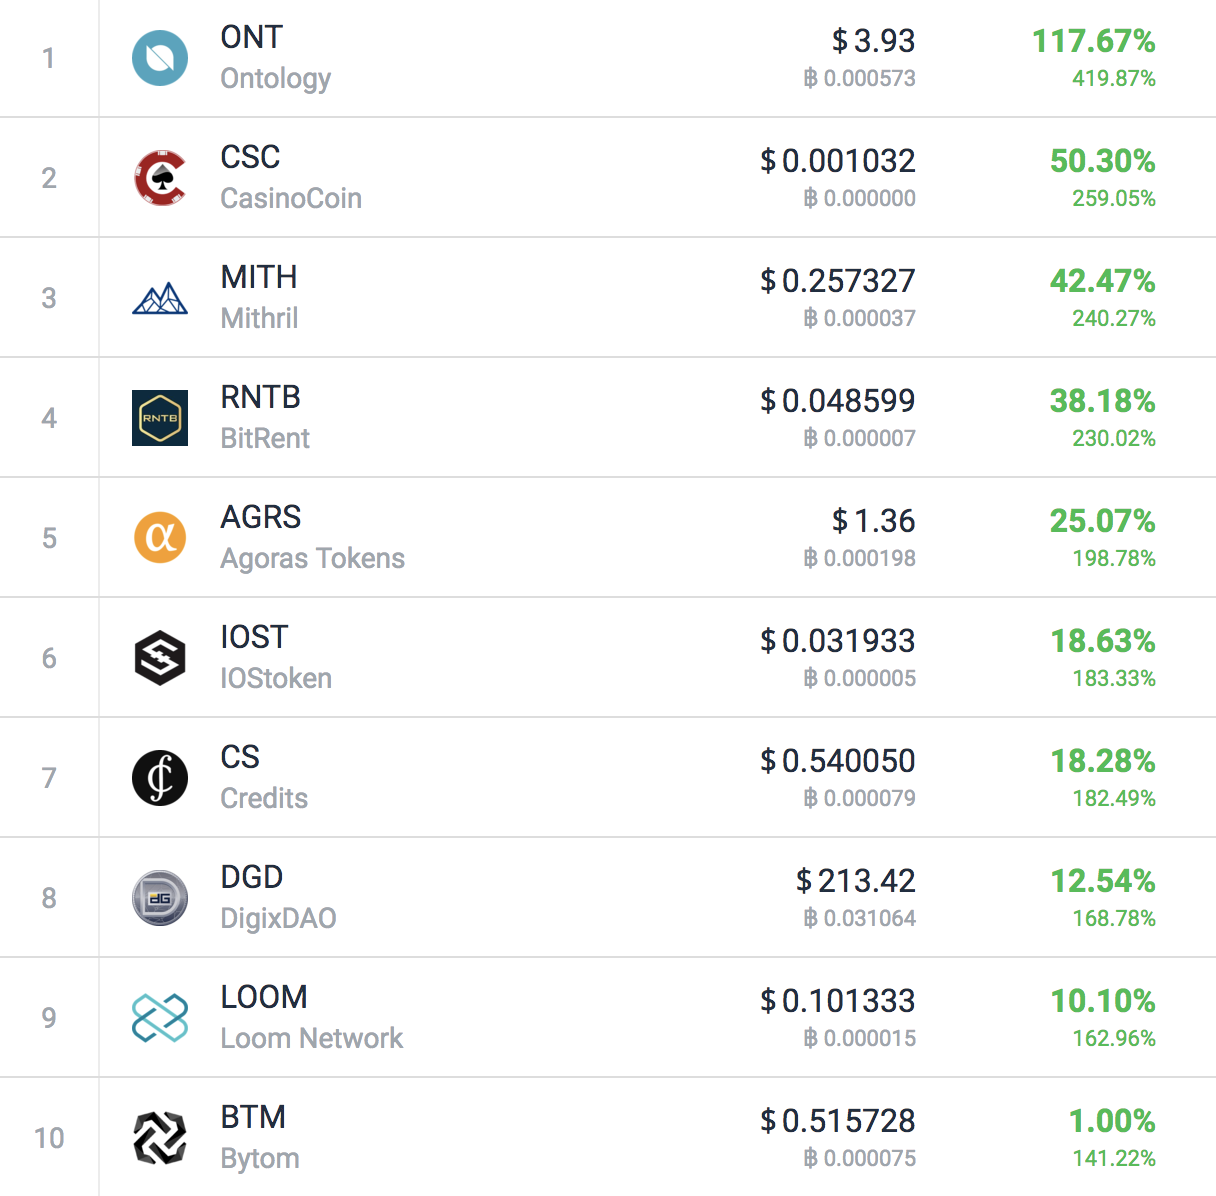Click the Credits CS coin icon

click(160, 778)
